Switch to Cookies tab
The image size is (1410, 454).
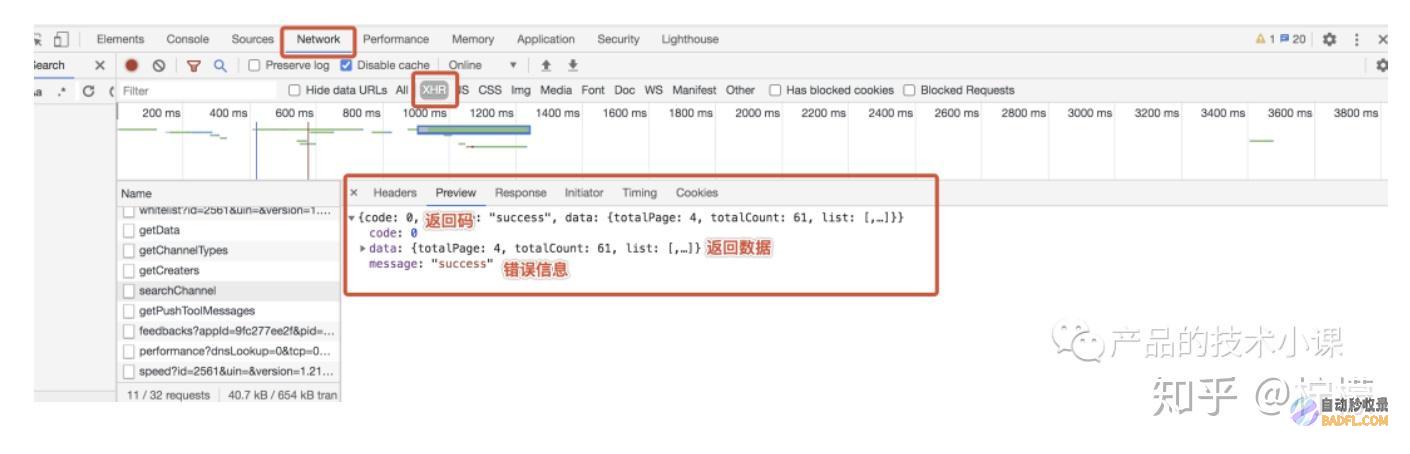point(697,192)
